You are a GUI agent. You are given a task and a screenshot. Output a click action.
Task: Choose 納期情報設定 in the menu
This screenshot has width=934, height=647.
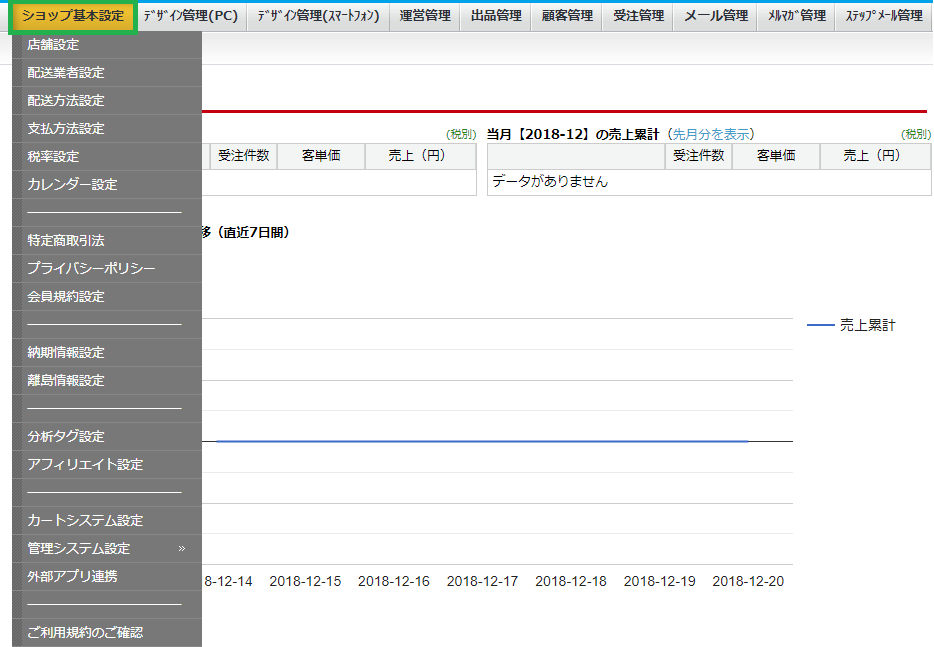coord(107,353)
